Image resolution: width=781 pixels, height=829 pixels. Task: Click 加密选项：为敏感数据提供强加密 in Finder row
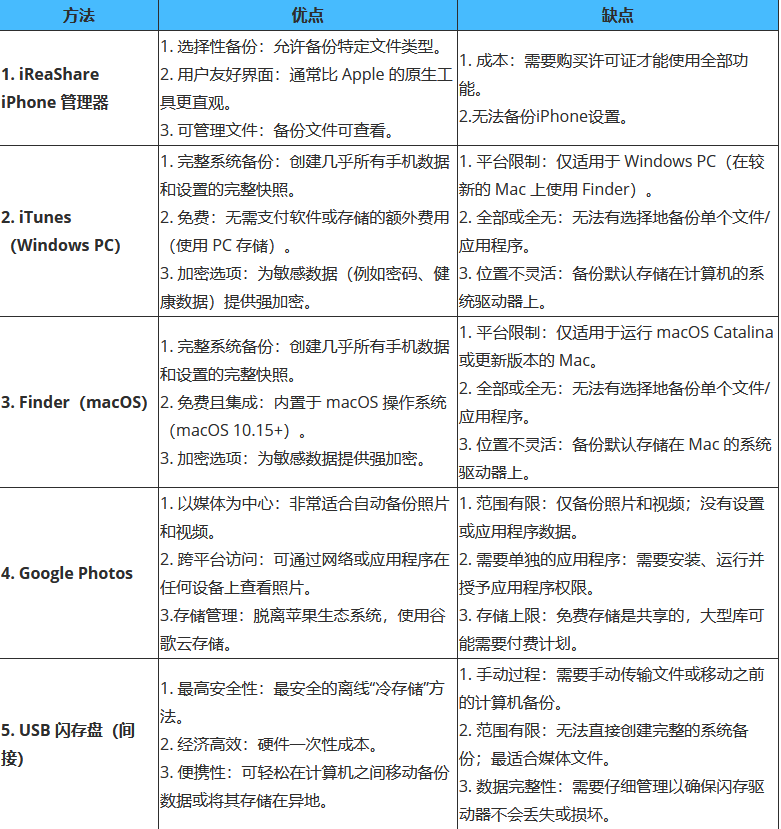(x=294, y=458)
